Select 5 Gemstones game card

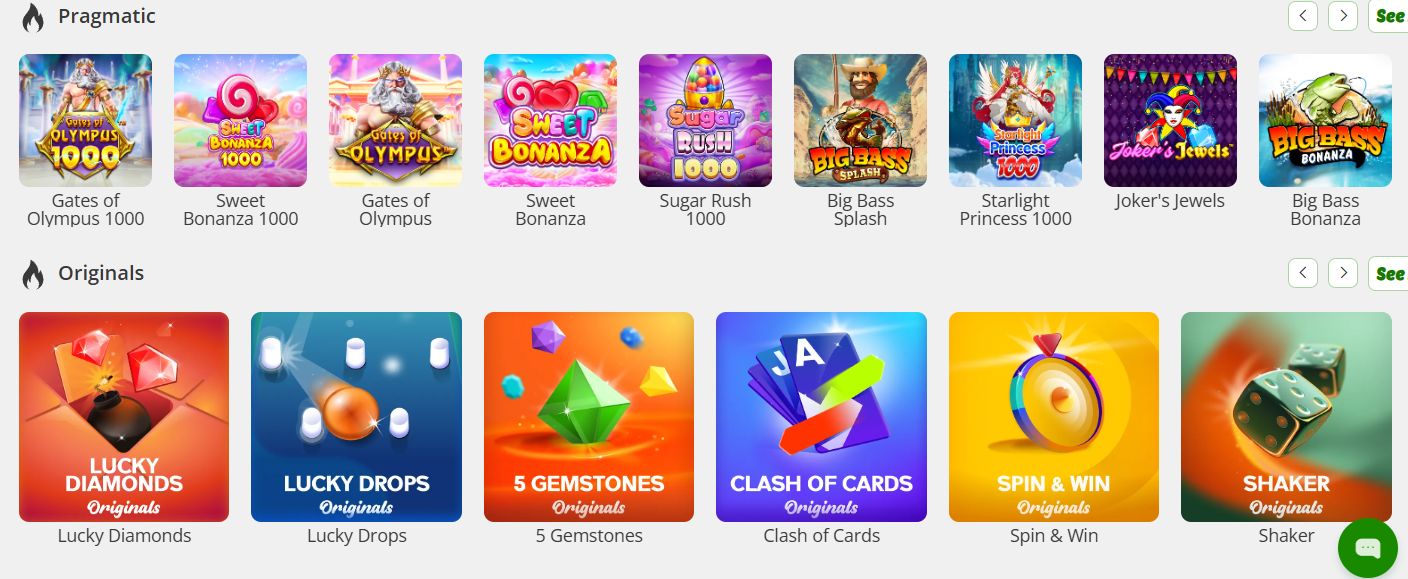click(589, 417)
